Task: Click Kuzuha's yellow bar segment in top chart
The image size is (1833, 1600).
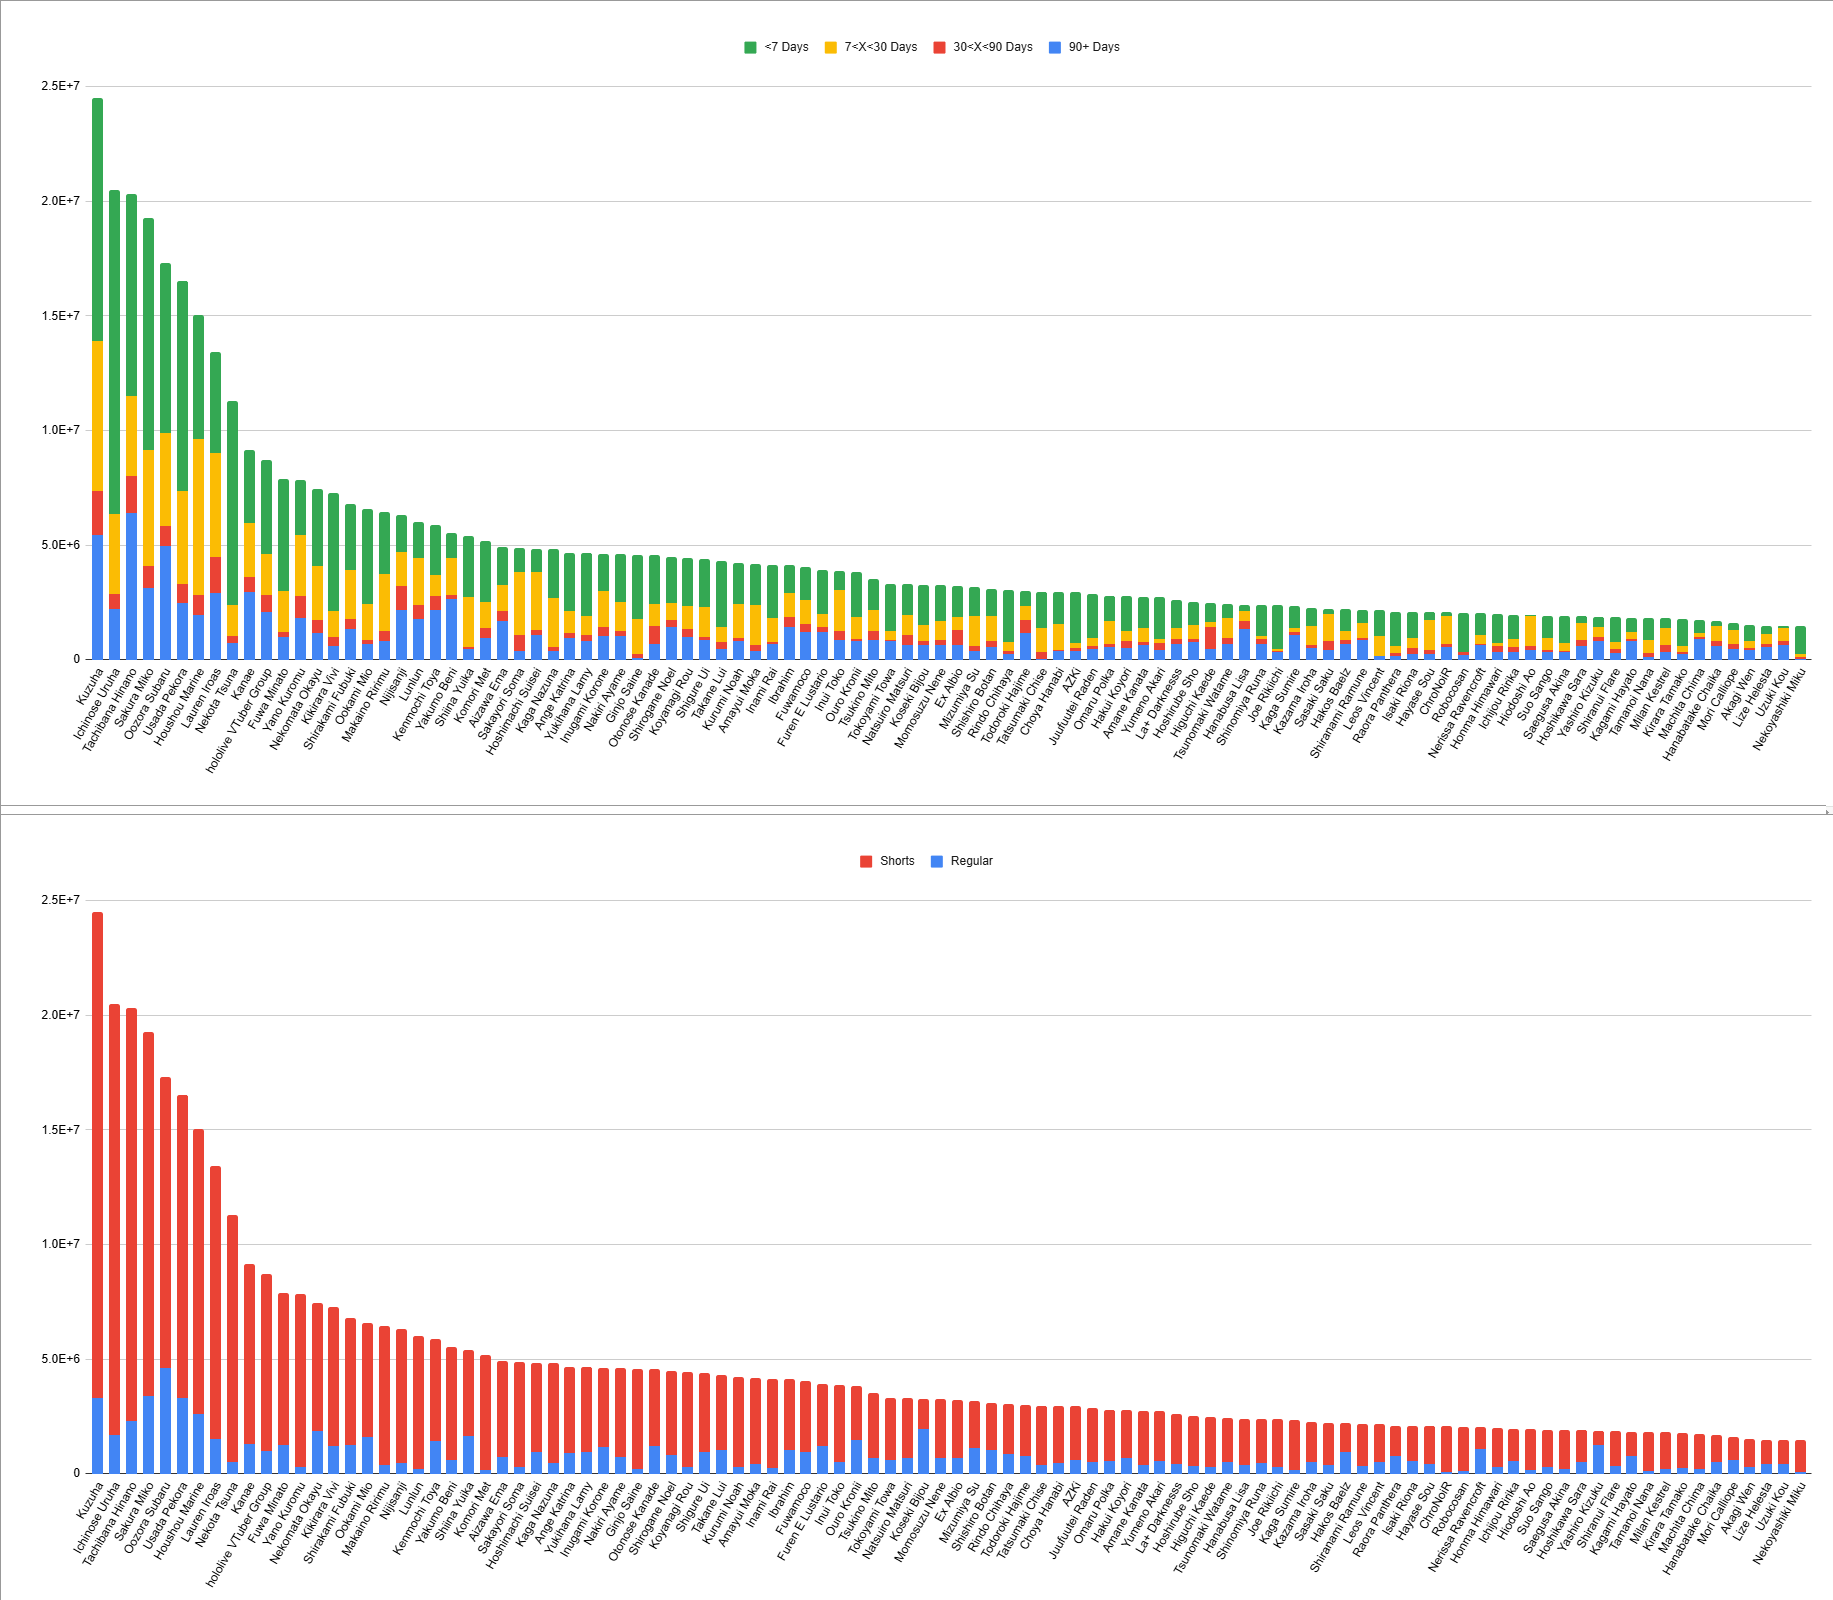Action: tap(97, 416)
